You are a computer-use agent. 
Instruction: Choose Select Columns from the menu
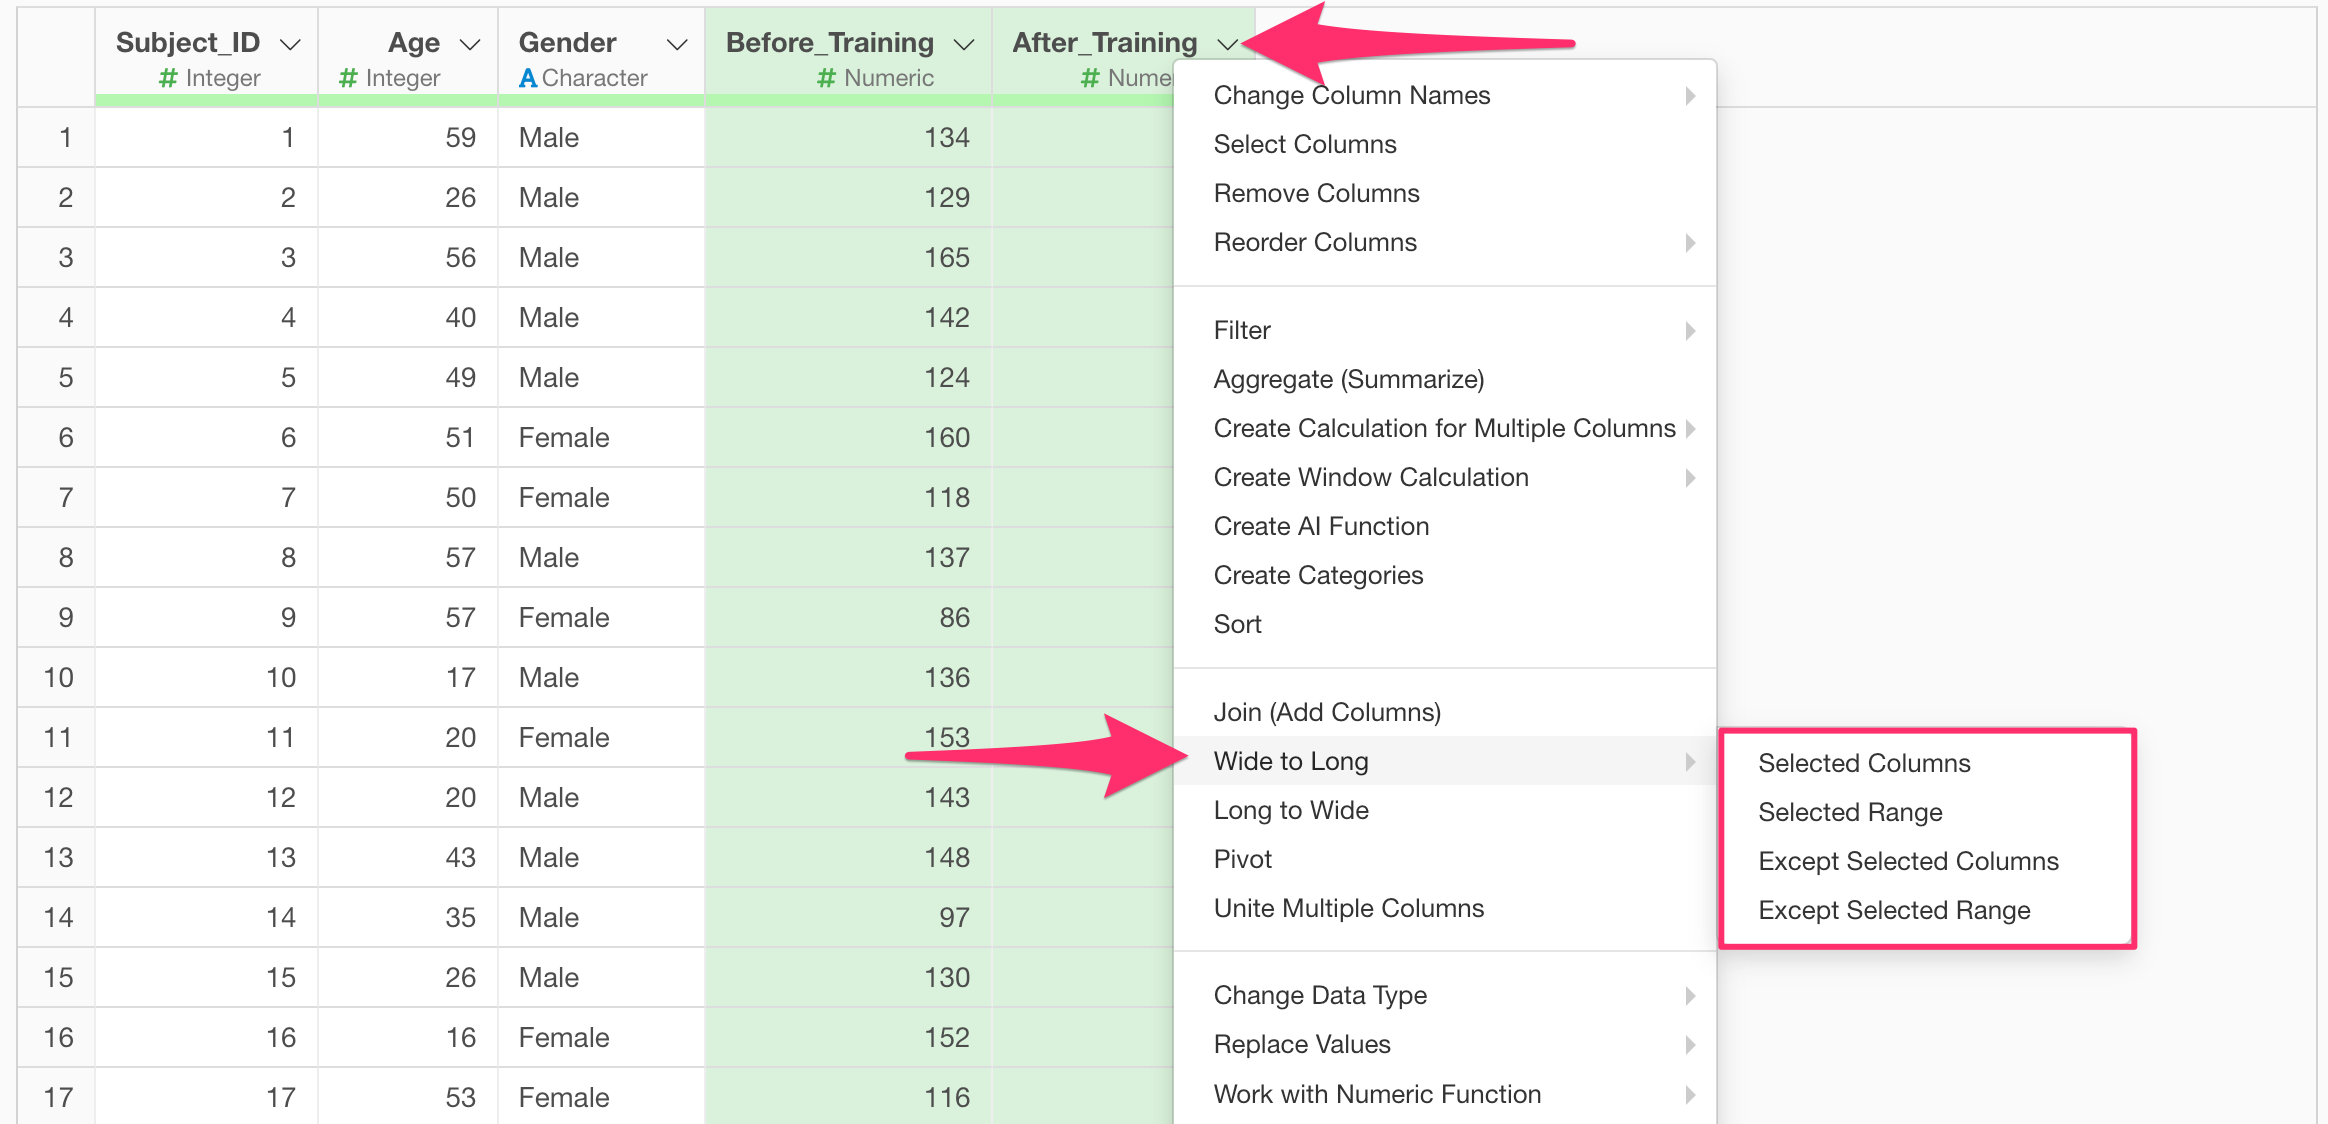coord(1304,145)
